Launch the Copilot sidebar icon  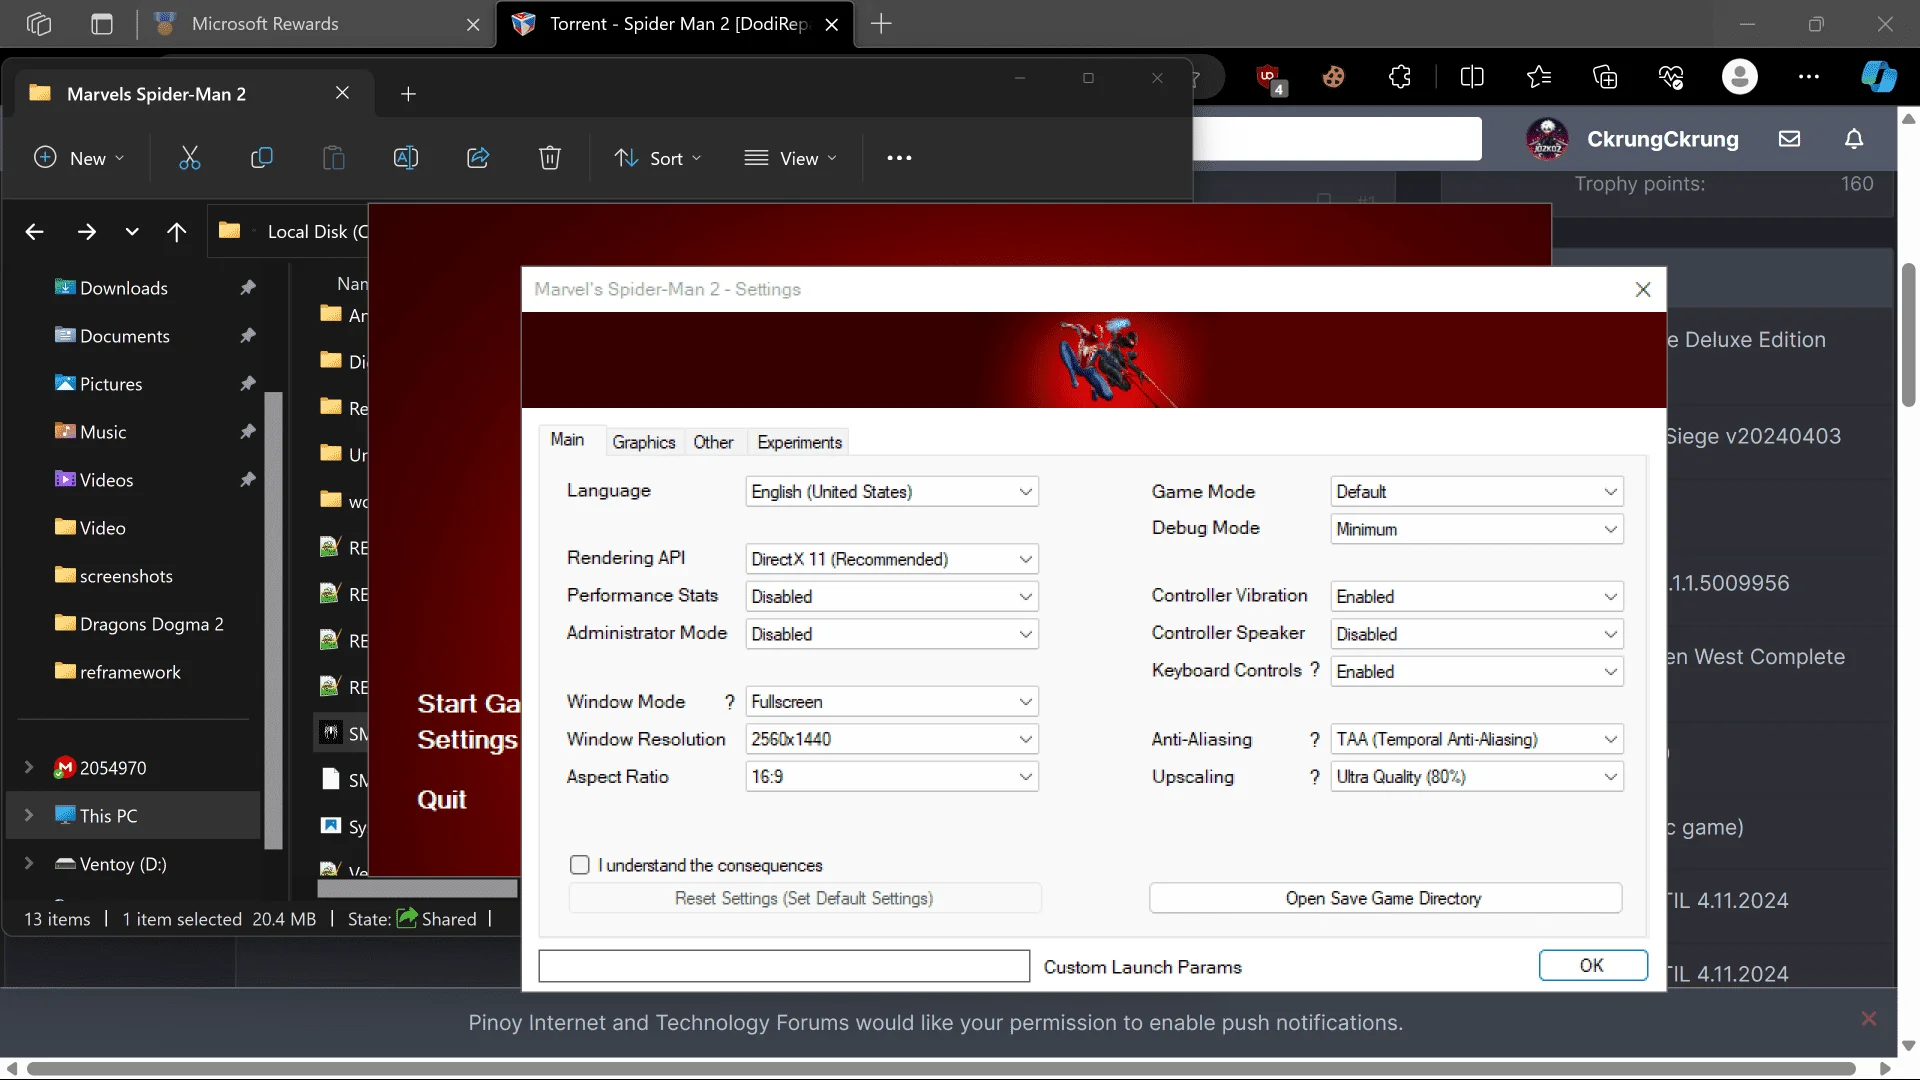pos(1879,77)
